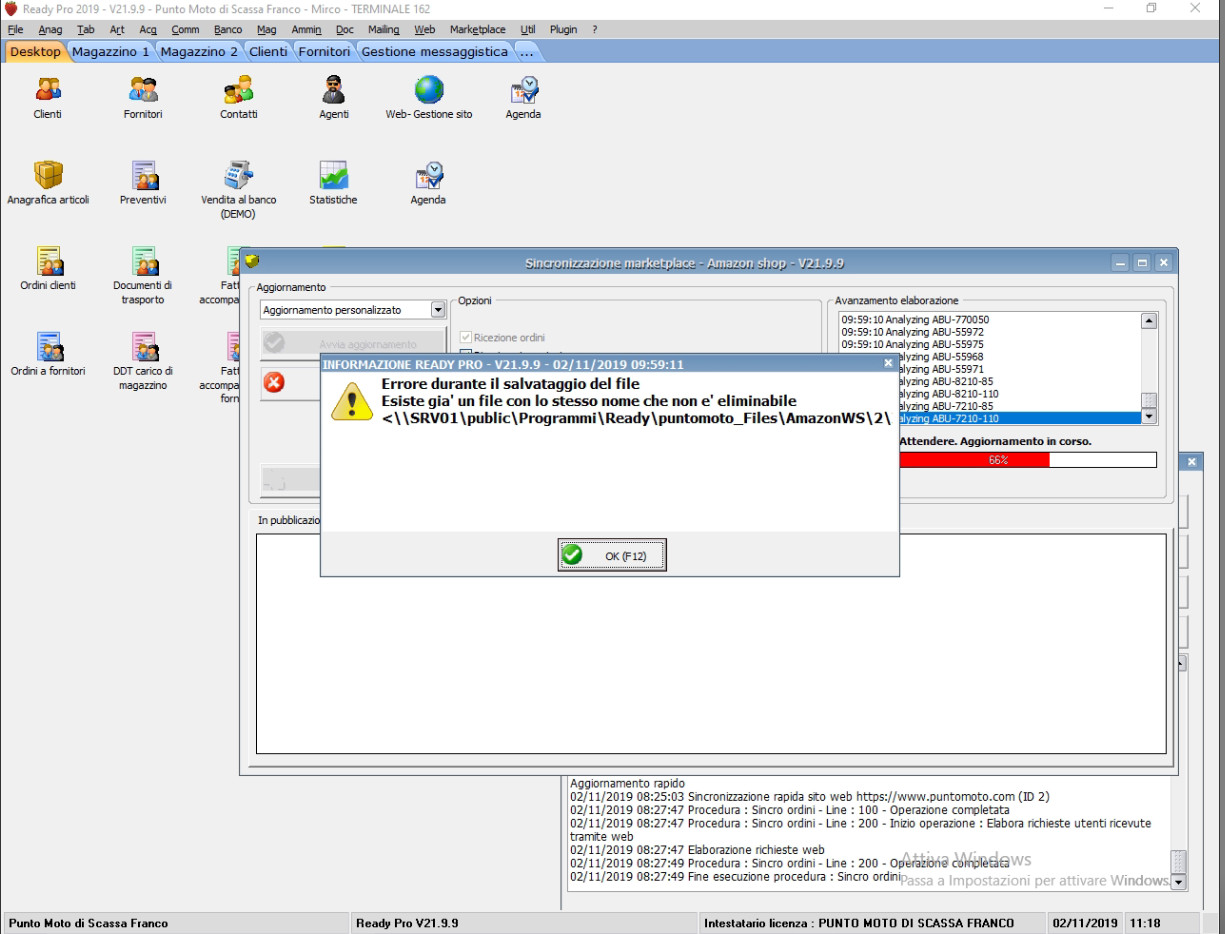The image size is (1225, 934).
Task: Open the Mag menu
Action: (266, 30)
